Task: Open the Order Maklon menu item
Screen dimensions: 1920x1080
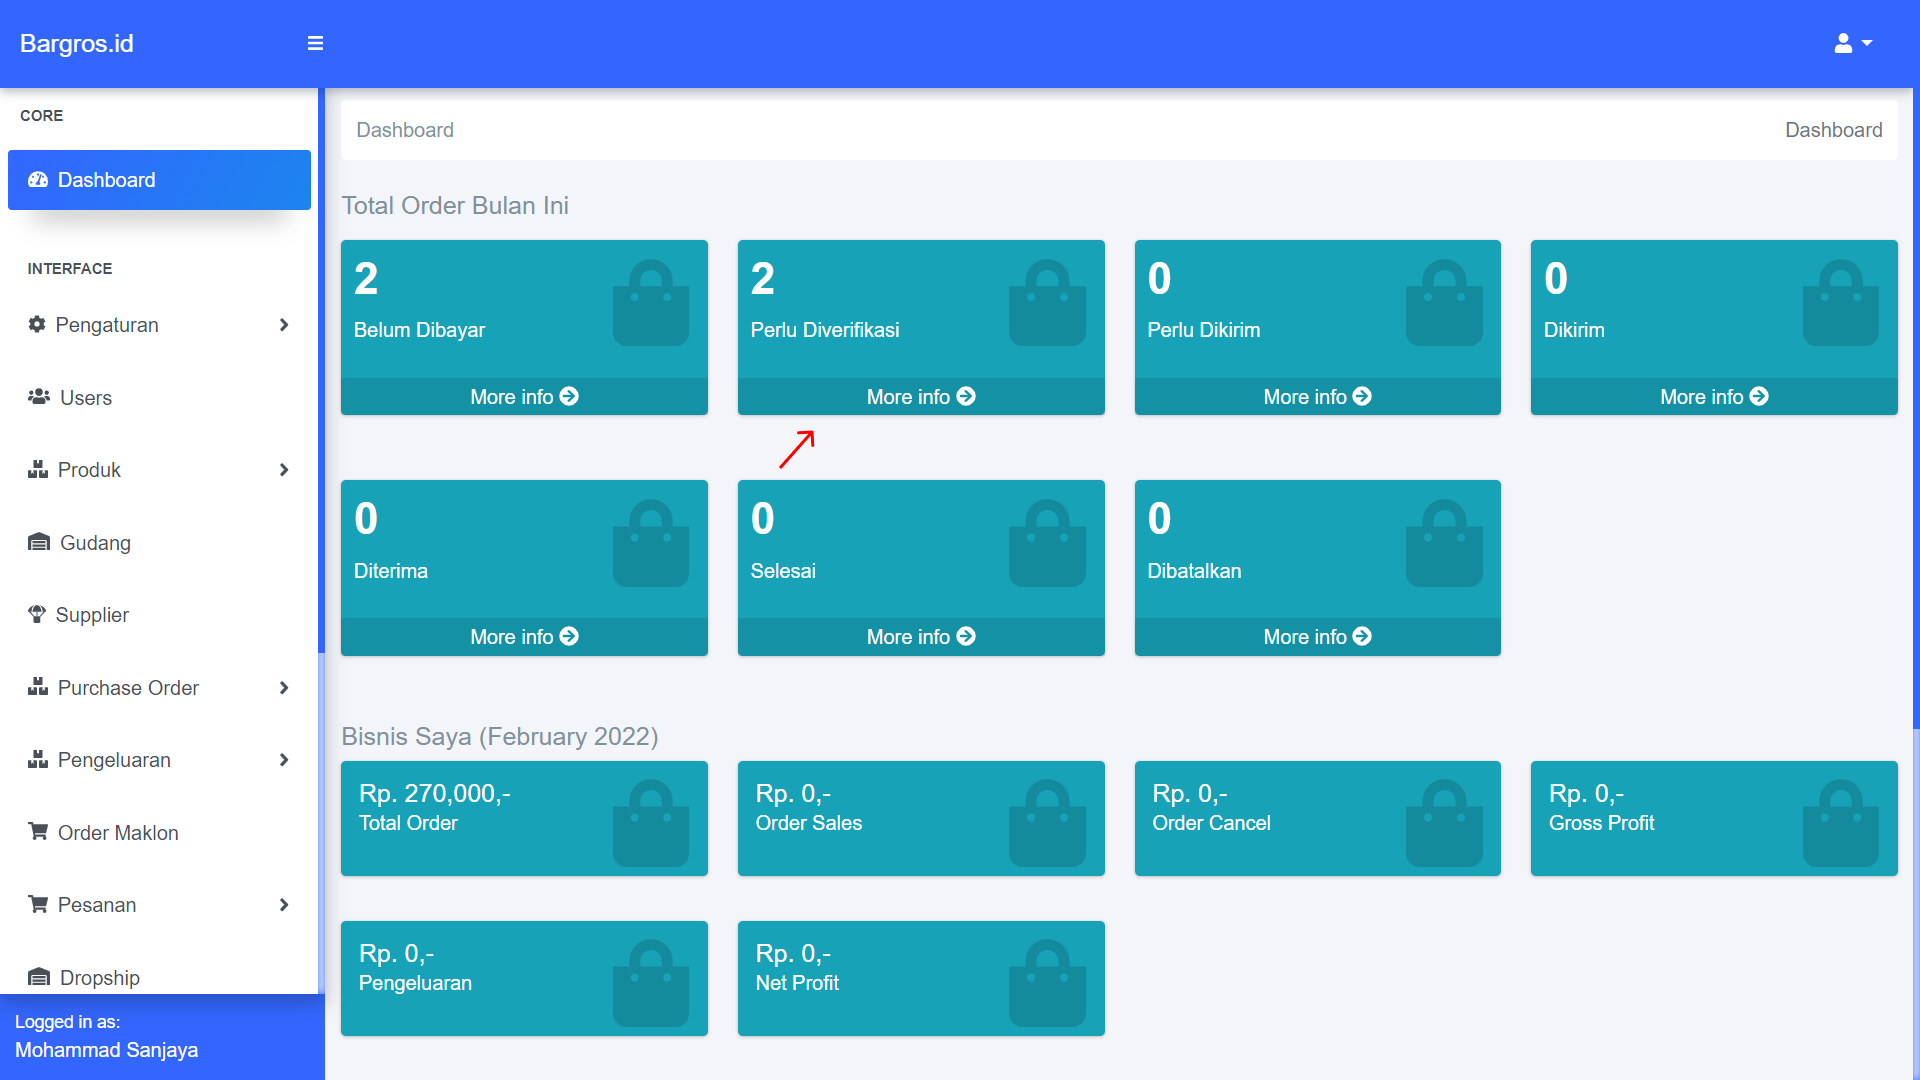Action: (x=159, y=833)
